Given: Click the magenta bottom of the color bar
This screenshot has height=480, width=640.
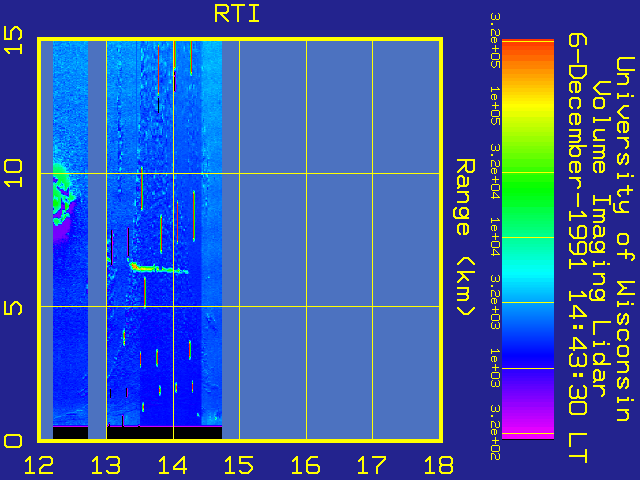Looking at the screenshot, I should tap(528, 429).
